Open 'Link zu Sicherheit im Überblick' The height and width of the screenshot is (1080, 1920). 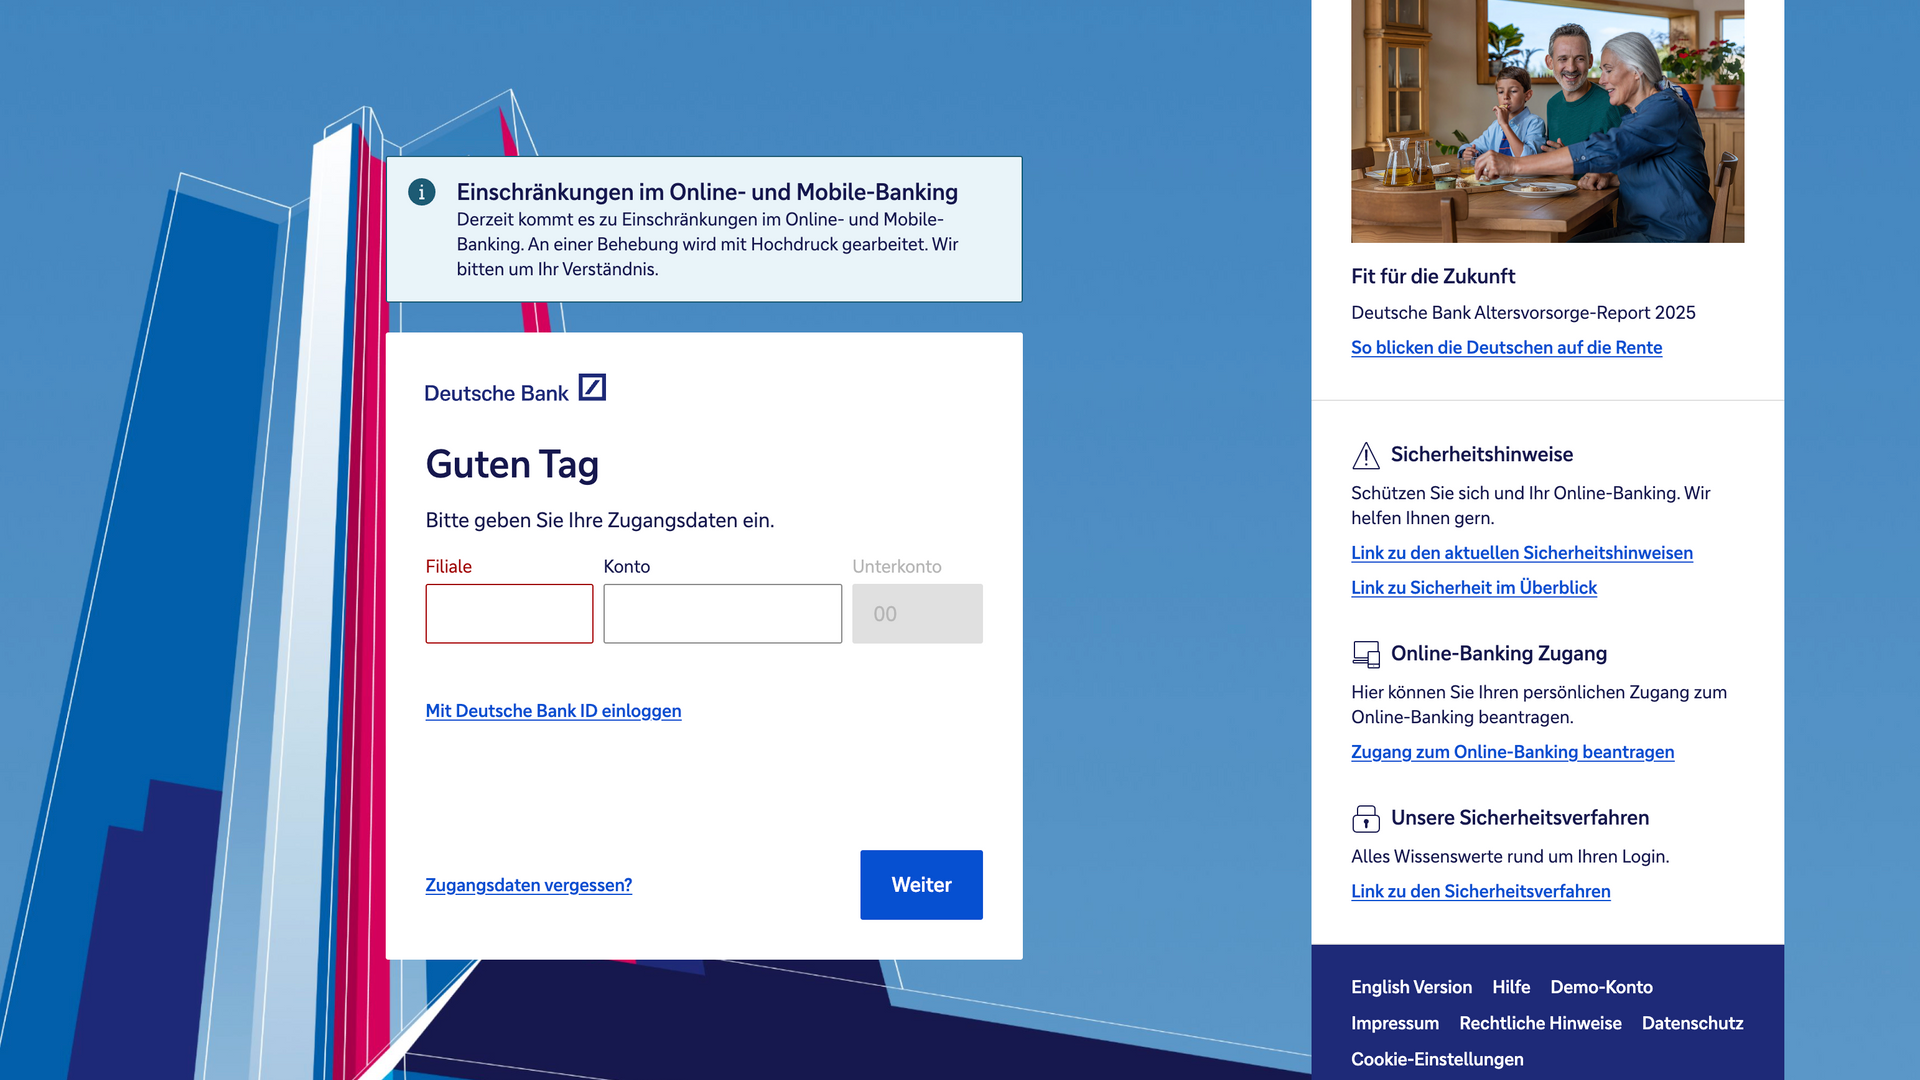point(1473,587)
